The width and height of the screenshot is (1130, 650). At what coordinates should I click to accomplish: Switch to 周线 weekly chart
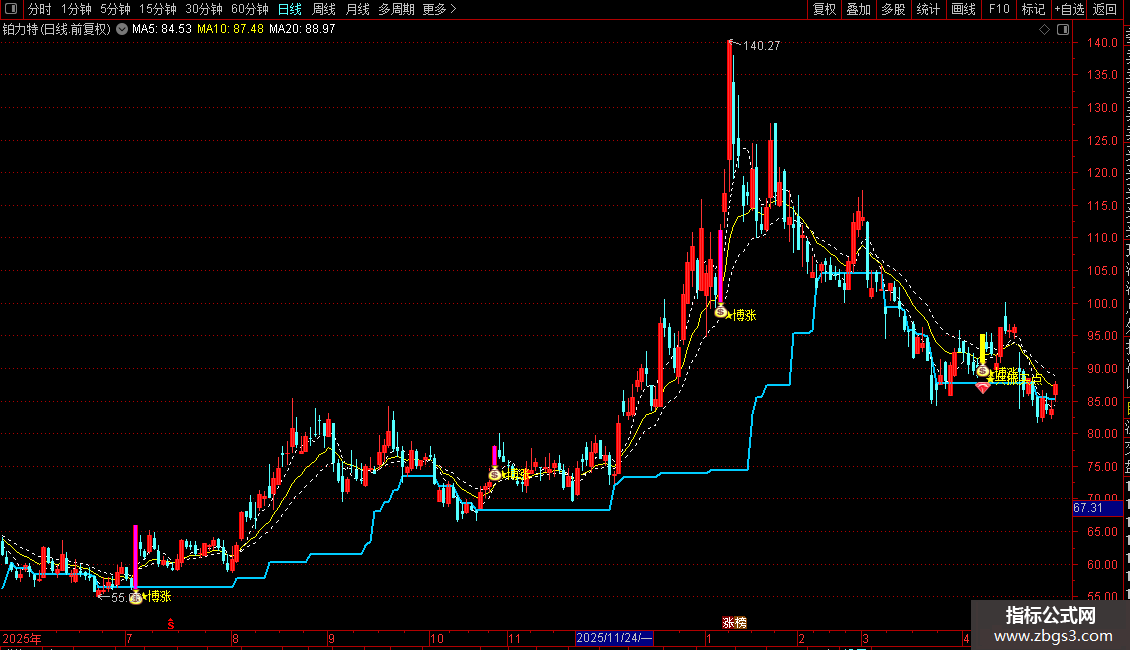pyautogui.click(x=324, y=9)
